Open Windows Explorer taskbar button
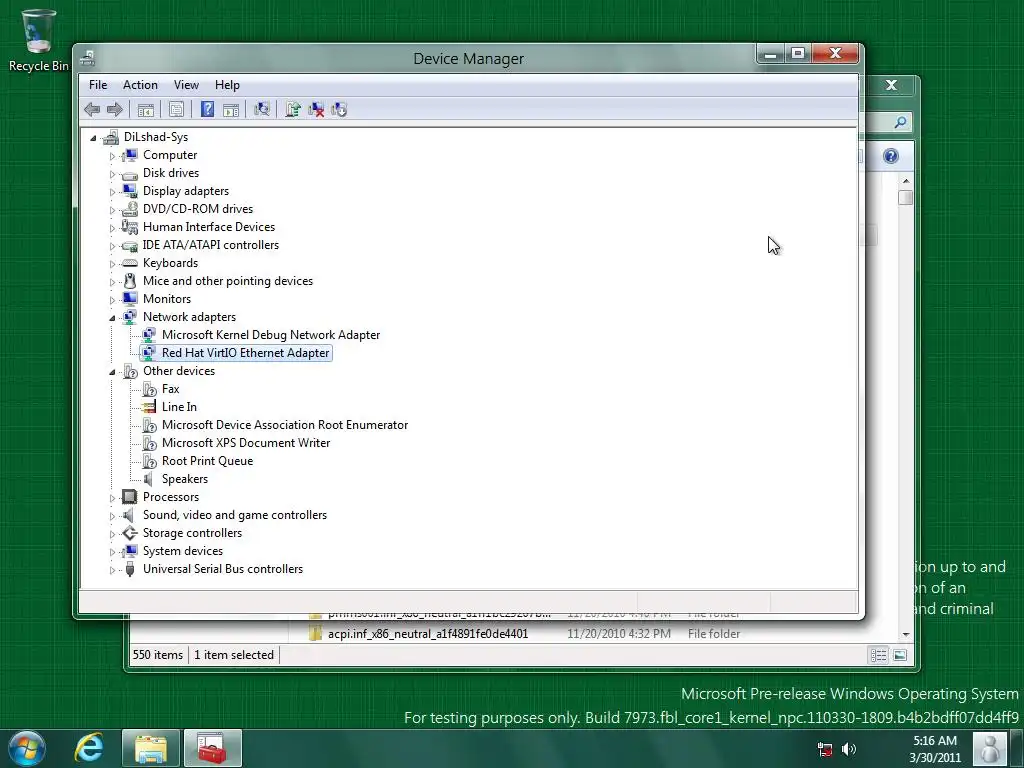Viewport: 1024px width, 768px height. 151,748
